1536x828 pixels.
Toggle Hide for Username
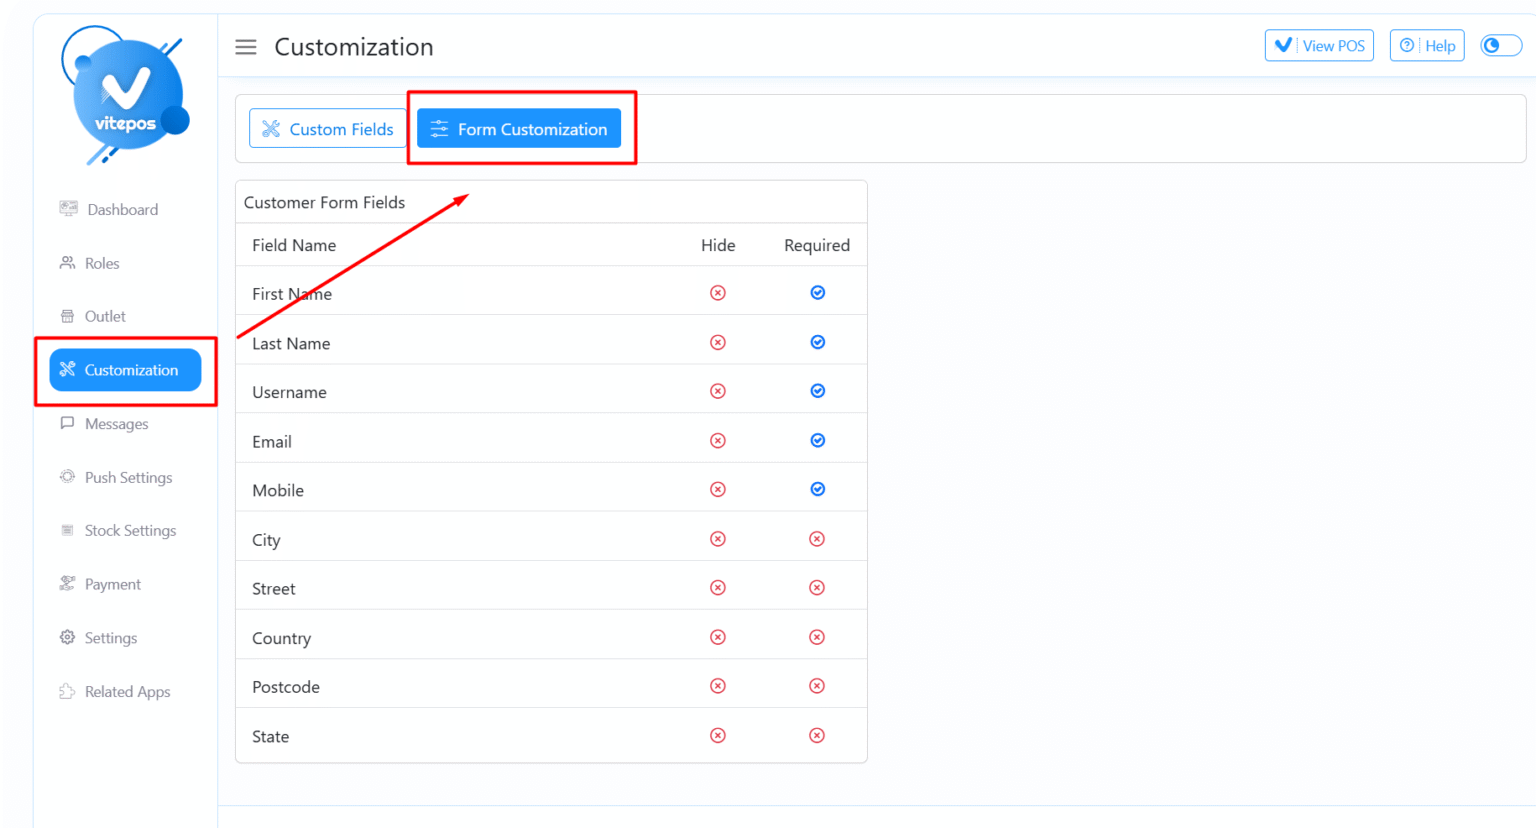[x=718, y=391]
